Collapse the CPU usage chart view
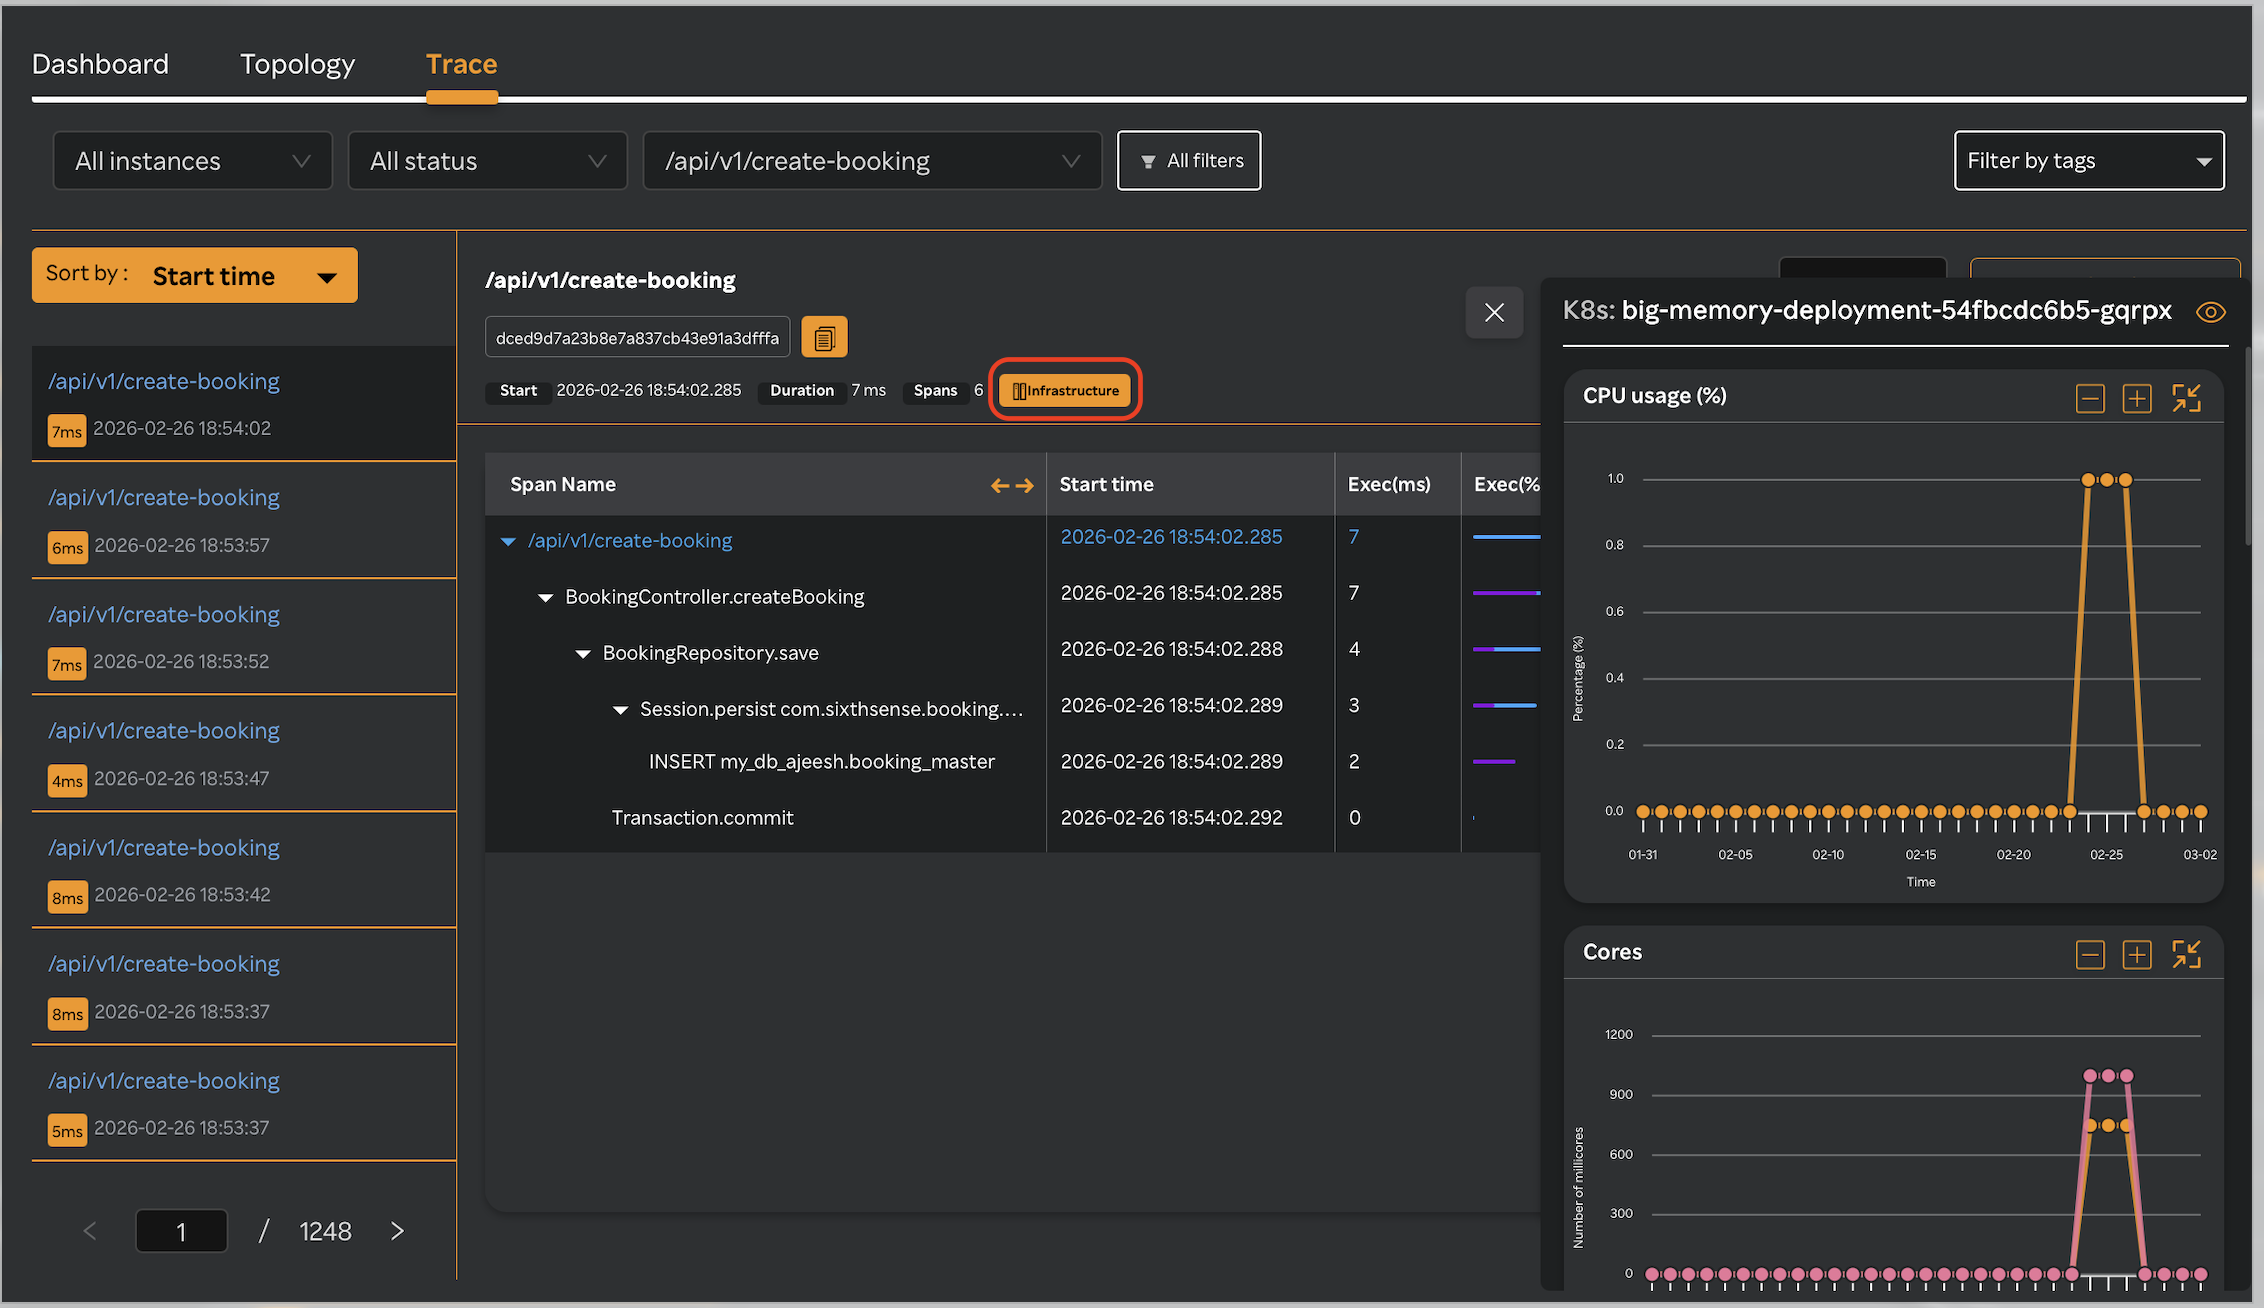Screen dimensions: 2264x1308 tap(2186, 398)
